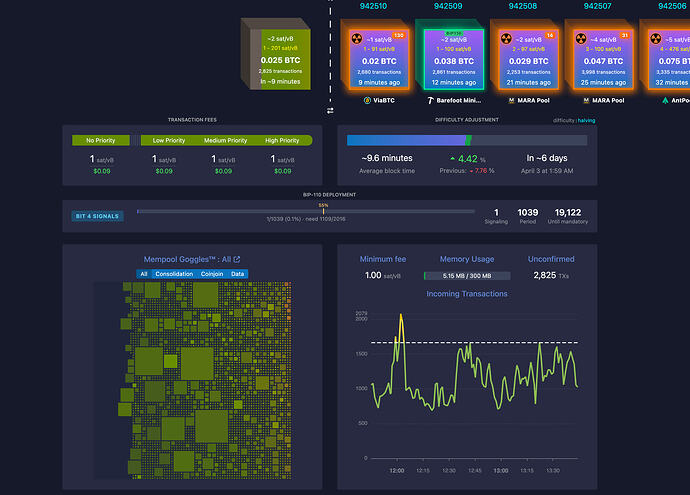Enable the Consolidation goggles filter

click(176, 274)
